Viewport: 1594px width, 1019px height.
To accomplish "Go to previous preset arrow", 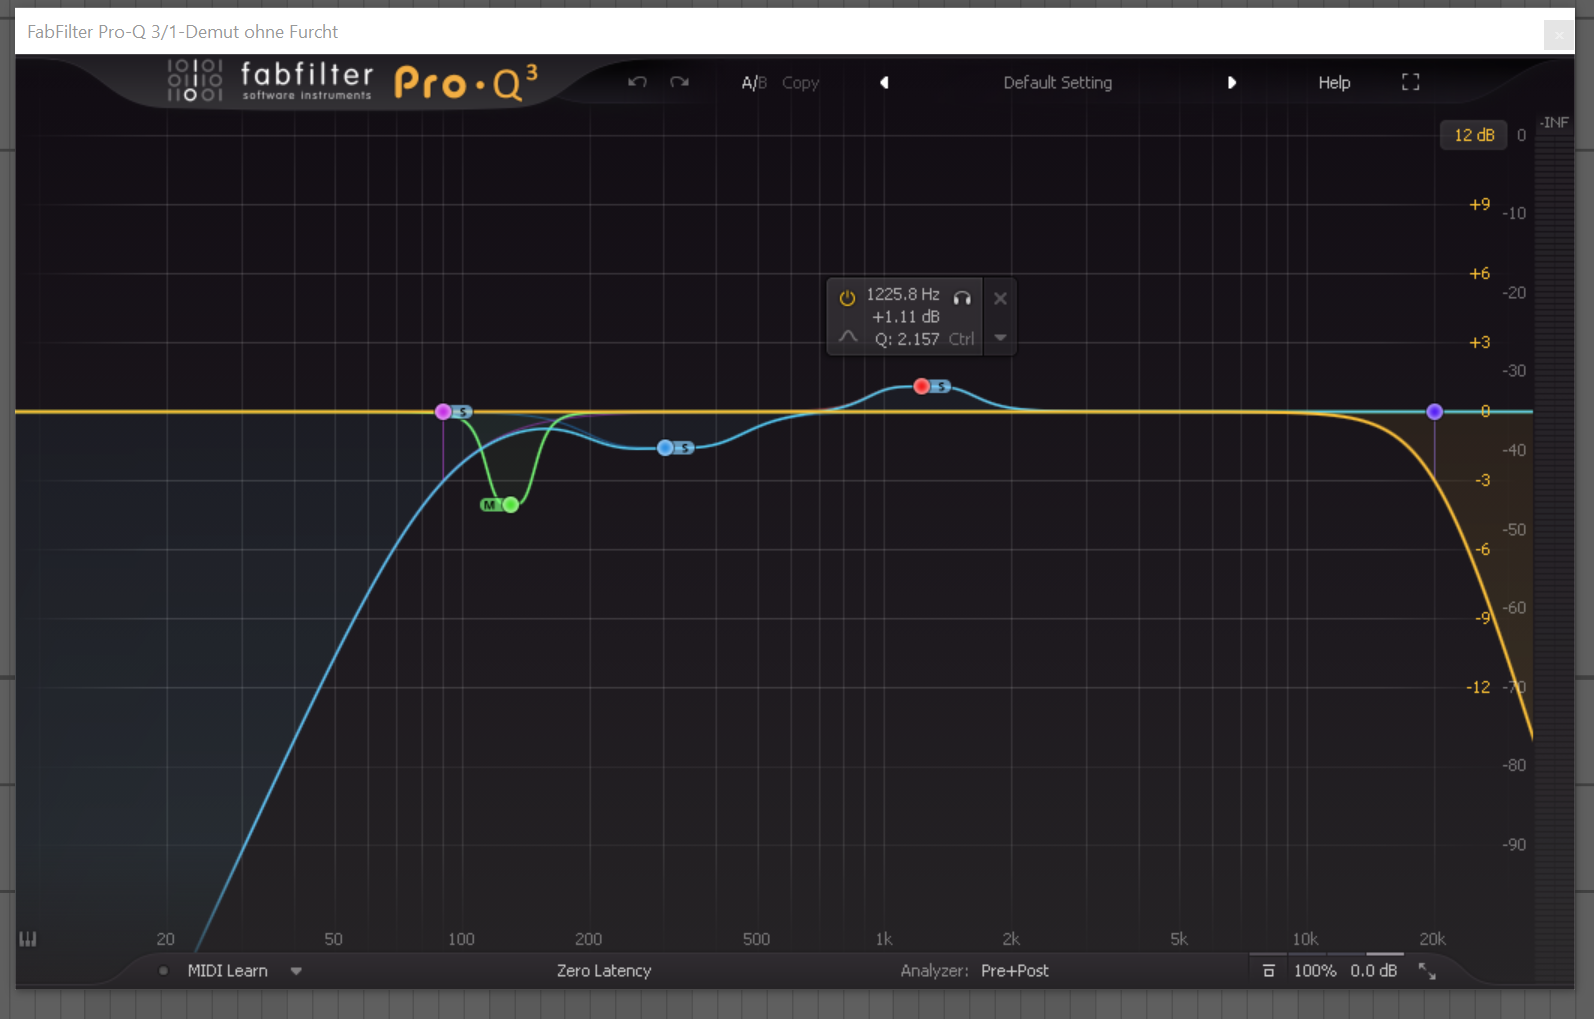I will click(884, 83).
